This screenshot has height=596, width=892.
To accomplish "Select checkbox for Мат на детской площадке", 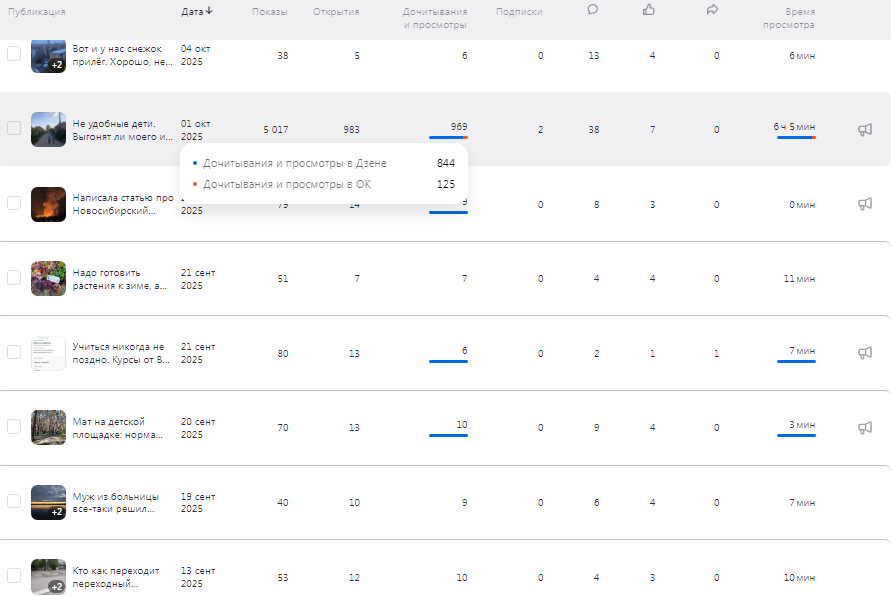I will pyautogui.click(x=14, y=427).
